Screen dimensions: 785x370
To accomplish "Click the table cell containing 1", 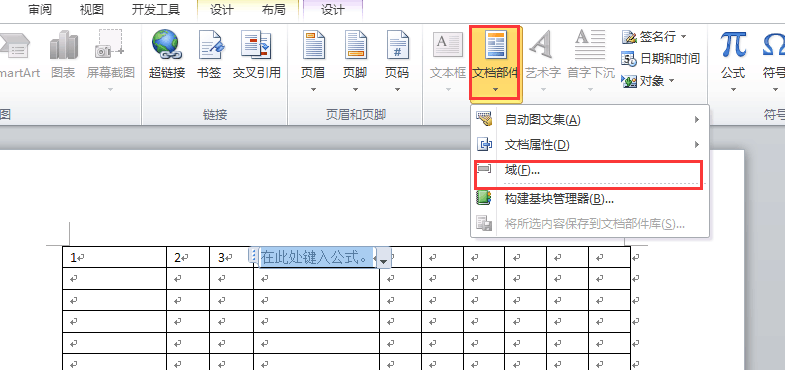I will click(115, 257).
